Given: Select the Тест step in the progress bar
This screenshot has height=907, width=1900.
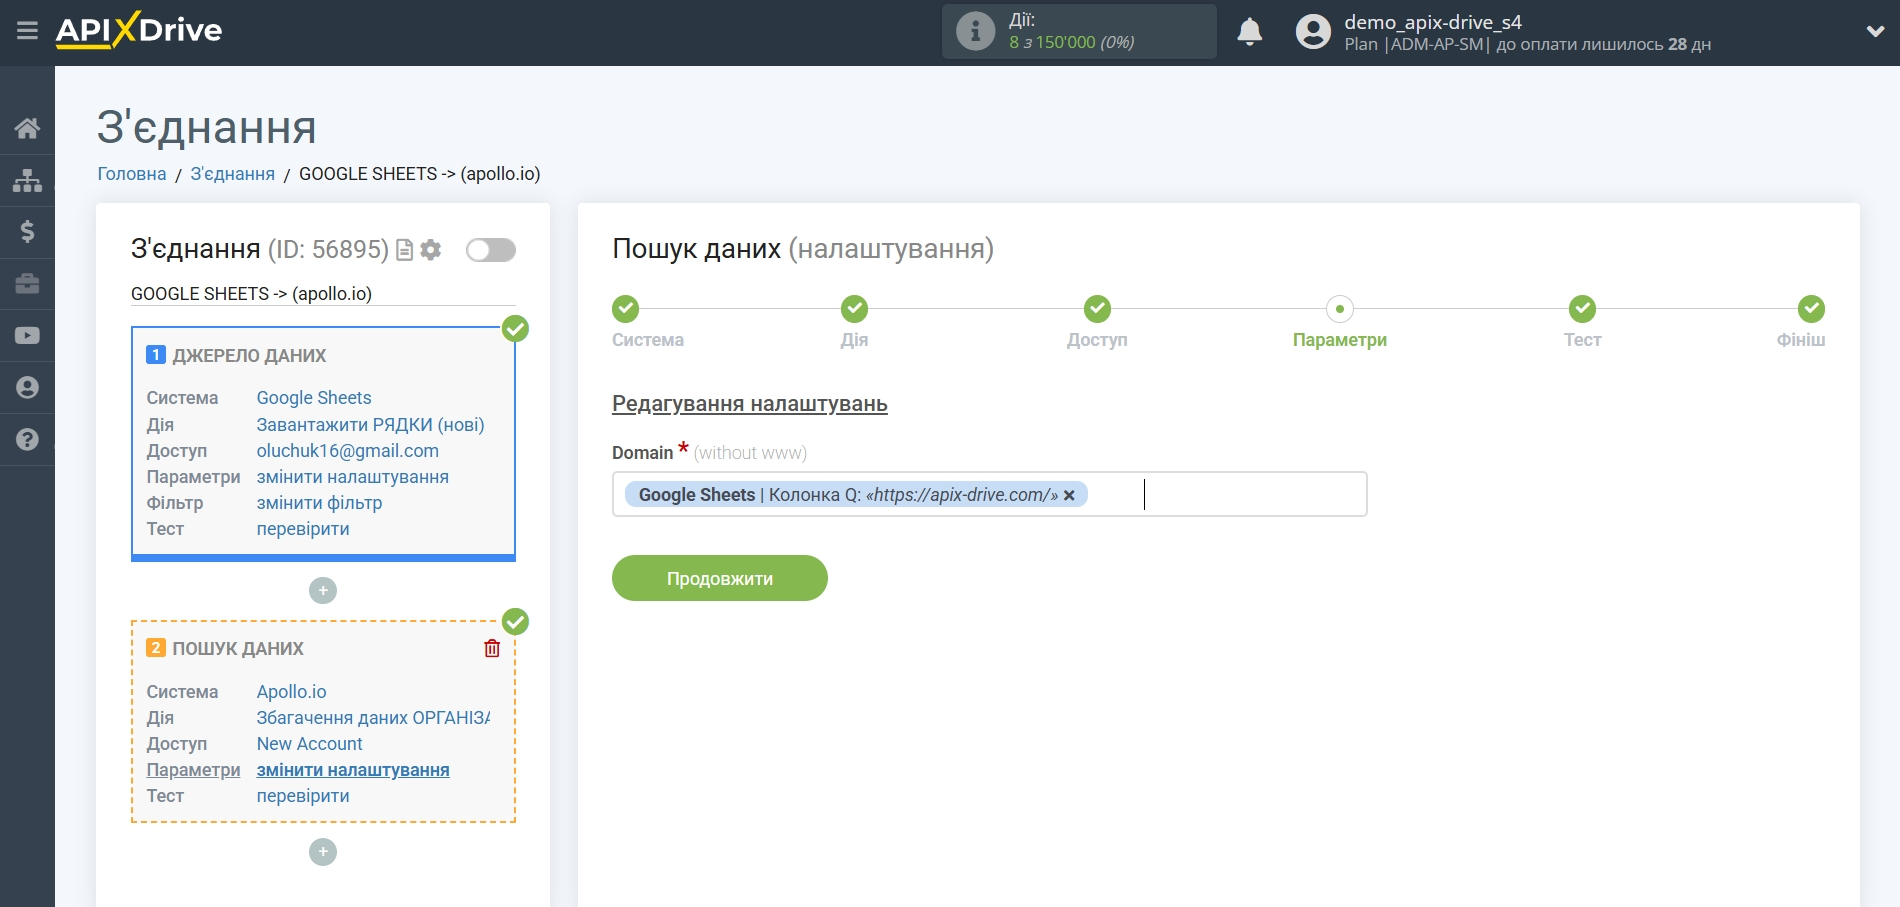Looking at the screenshot, I should coord(1583,309).
